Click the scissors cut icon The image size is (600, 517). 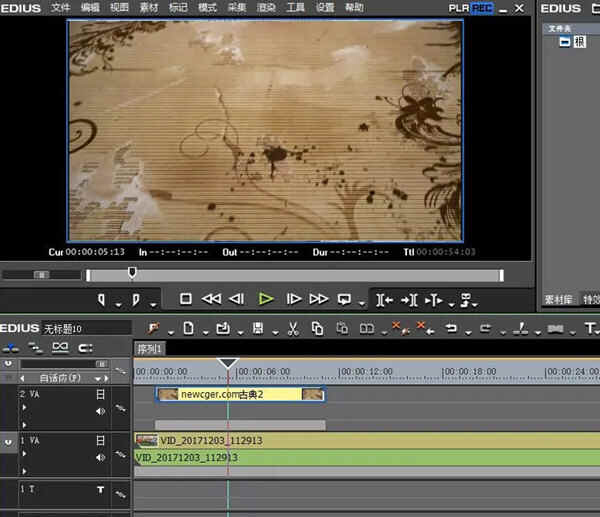pyautogui.click(x=292, y=328)
